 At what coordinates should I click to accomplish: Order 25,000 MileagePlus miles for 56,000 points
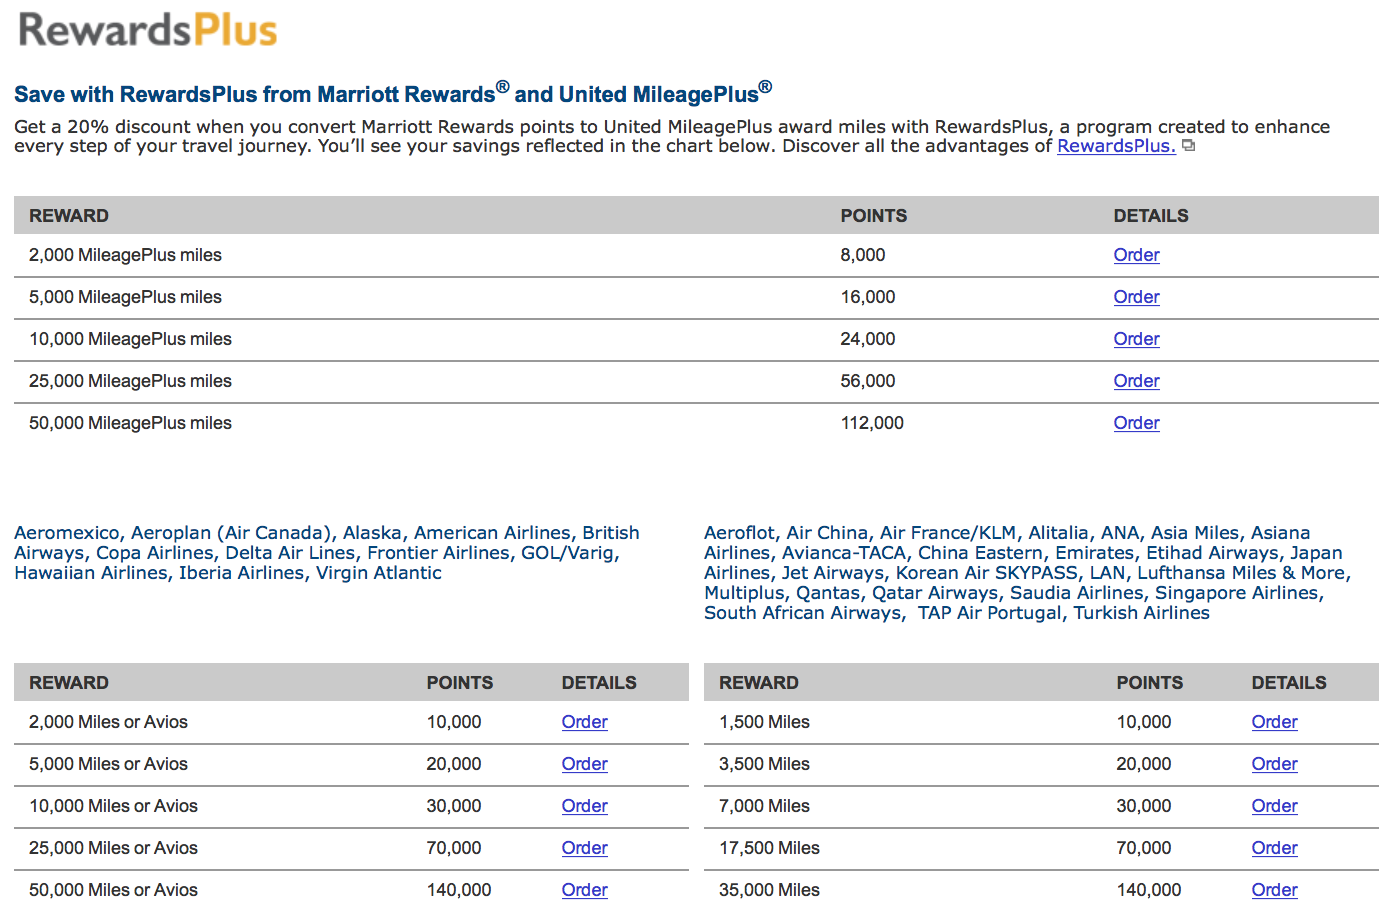tap(1136, 381)
